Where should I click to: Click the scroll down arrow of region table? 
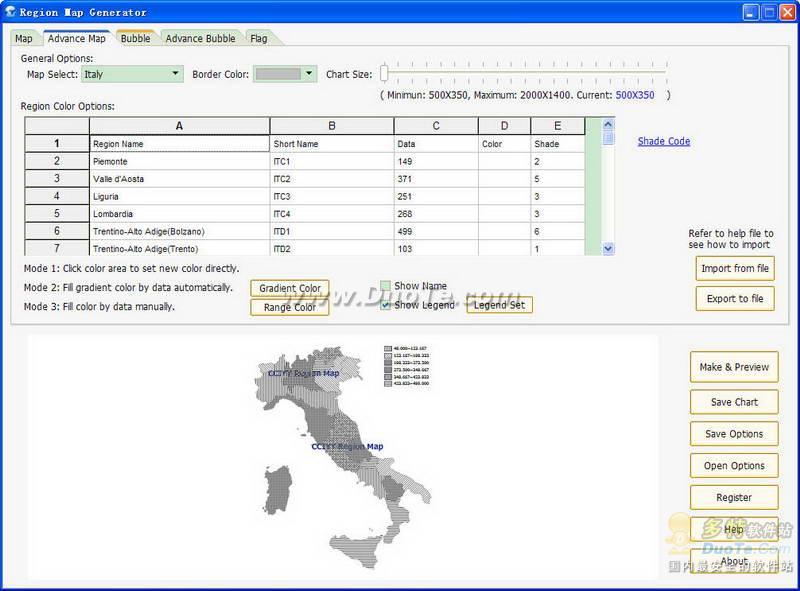coord(608,249)
